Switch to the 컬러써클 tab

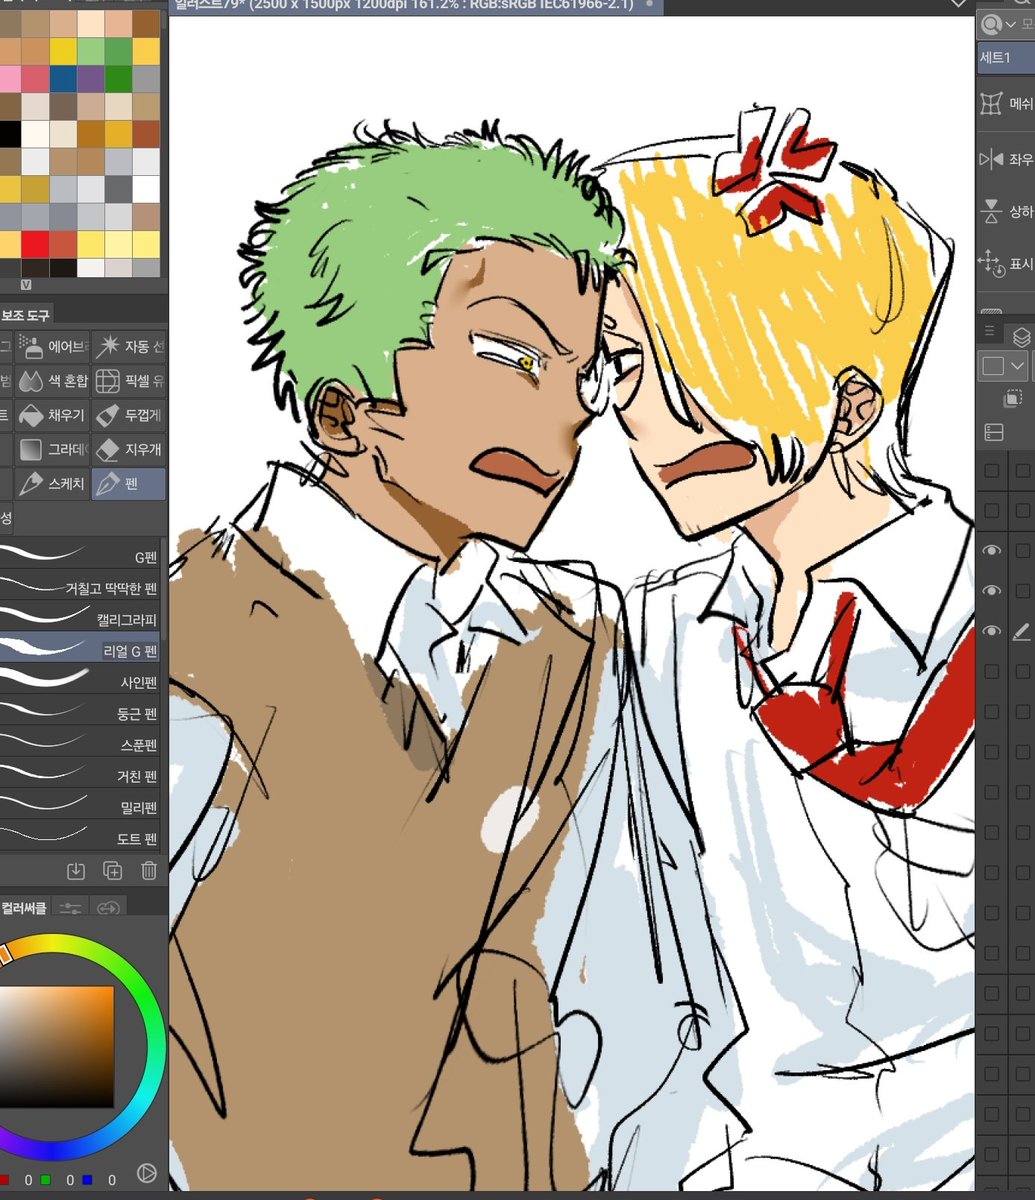tap(24, 908)
